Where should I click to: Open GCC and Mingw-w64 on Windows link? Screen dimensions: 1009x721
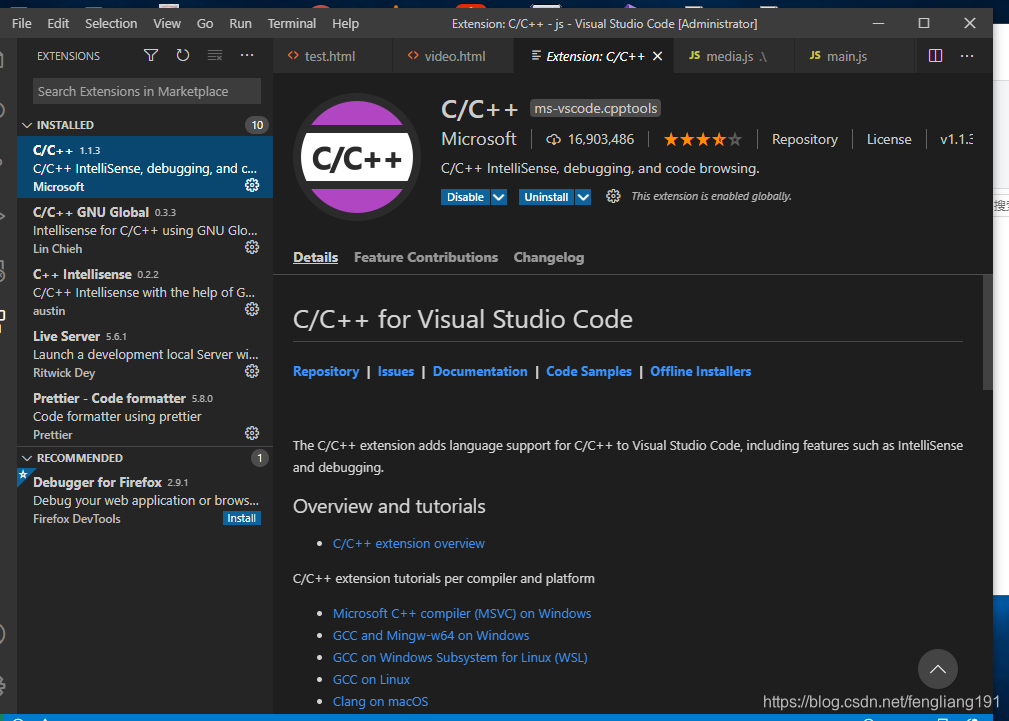[x=431, y=635]
